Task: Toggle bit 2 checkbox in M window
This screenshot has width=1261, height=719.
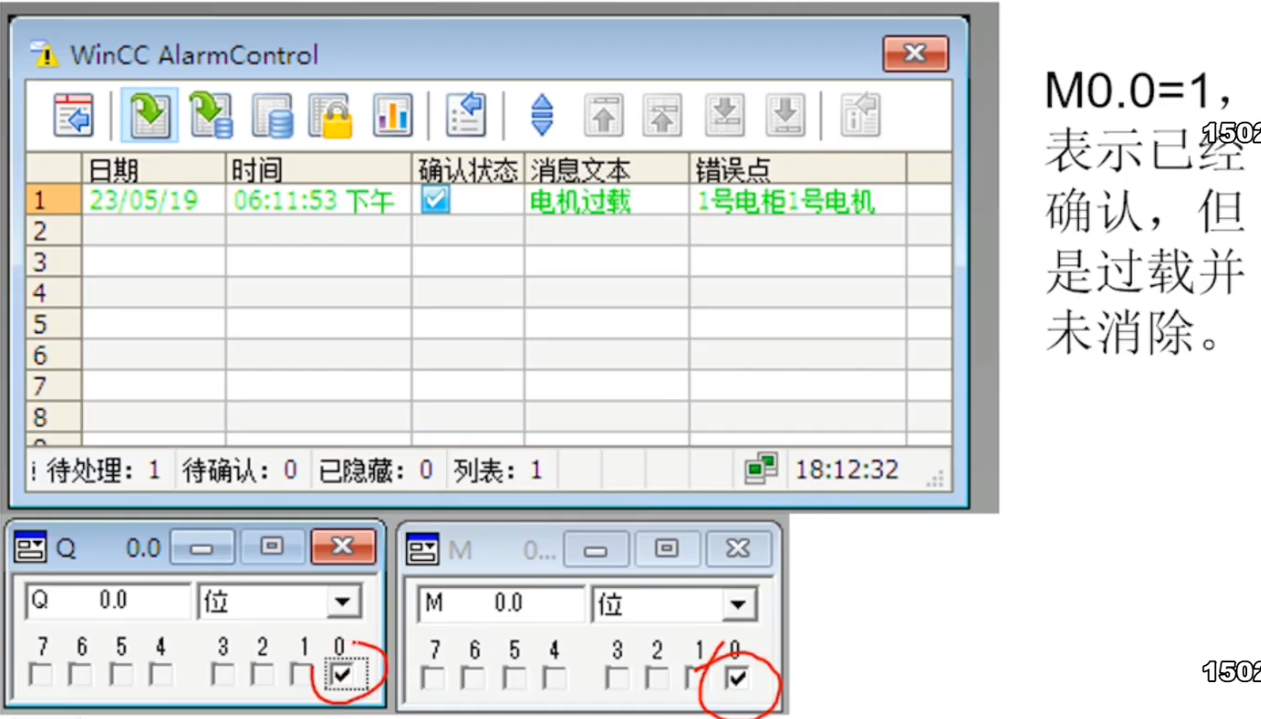Action: 657,678
